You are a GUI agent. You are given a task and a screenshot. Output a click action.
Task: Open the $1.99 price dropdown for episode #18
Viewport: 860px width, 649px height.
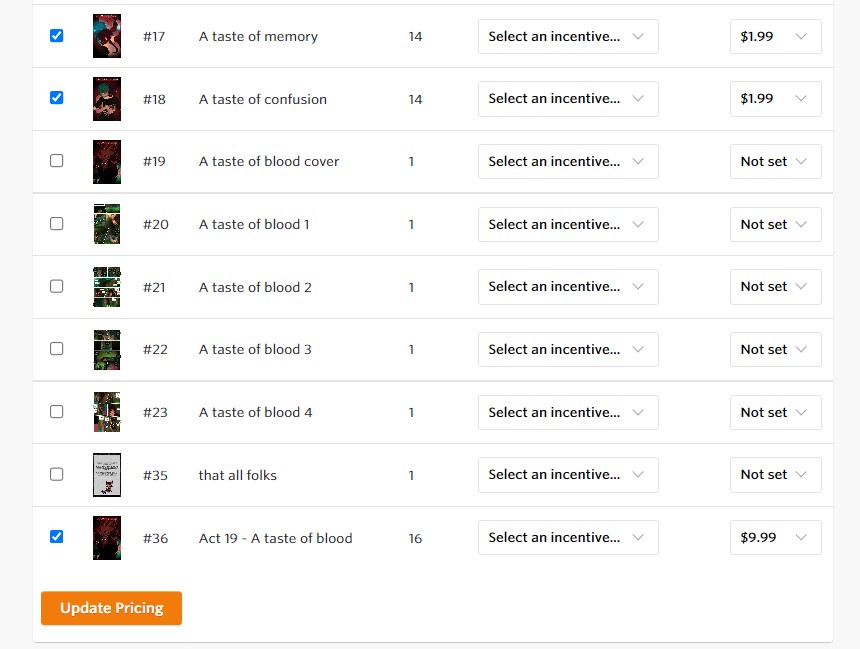click(775, 99)
